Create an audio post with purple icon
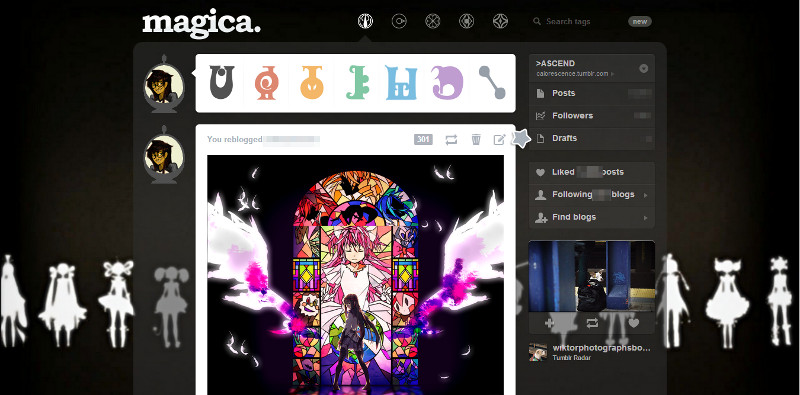This screenshot has width=800, height=395. click(x=447, y=83)
